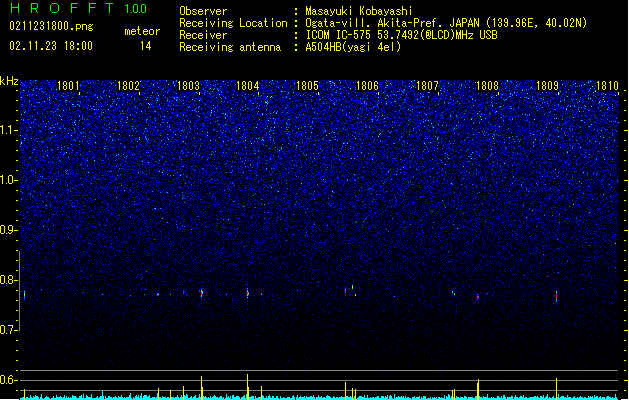
Task: Click the Observer label
Action: point(203,11)
